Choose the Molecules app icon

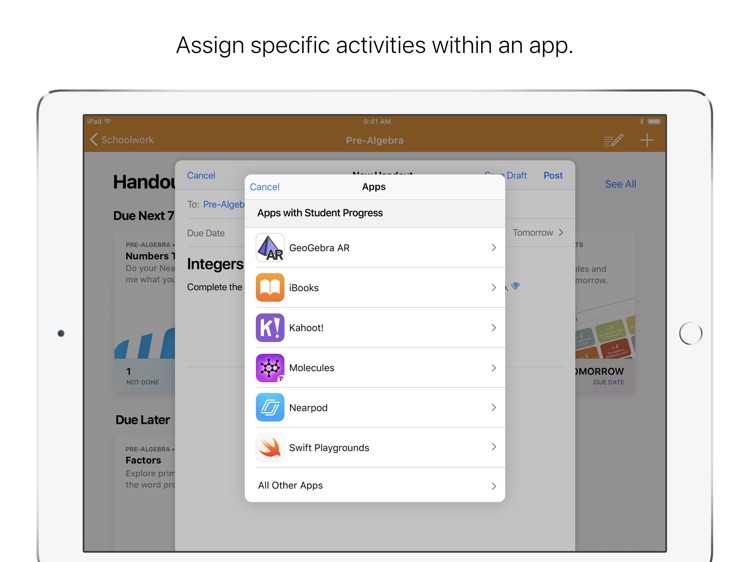pos(270,368)
